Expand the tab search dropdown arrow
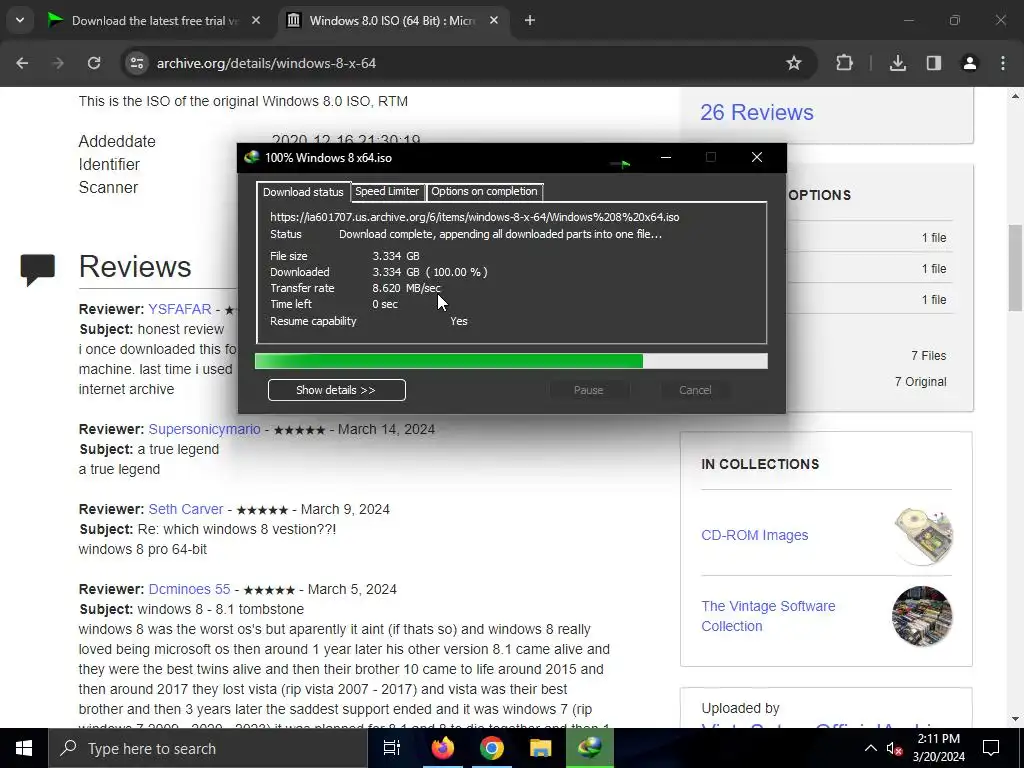The image size is (1024, 768). click(20, 21)
